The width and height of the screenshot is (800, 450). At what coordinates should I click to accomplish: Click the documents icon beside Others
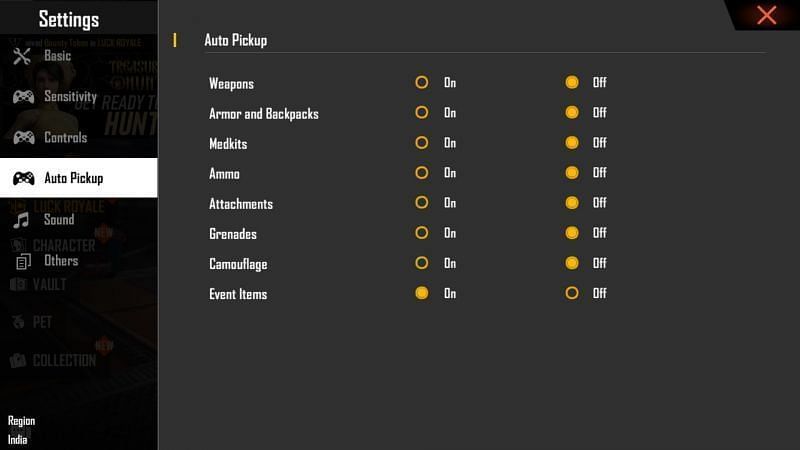tap(22, 261)
